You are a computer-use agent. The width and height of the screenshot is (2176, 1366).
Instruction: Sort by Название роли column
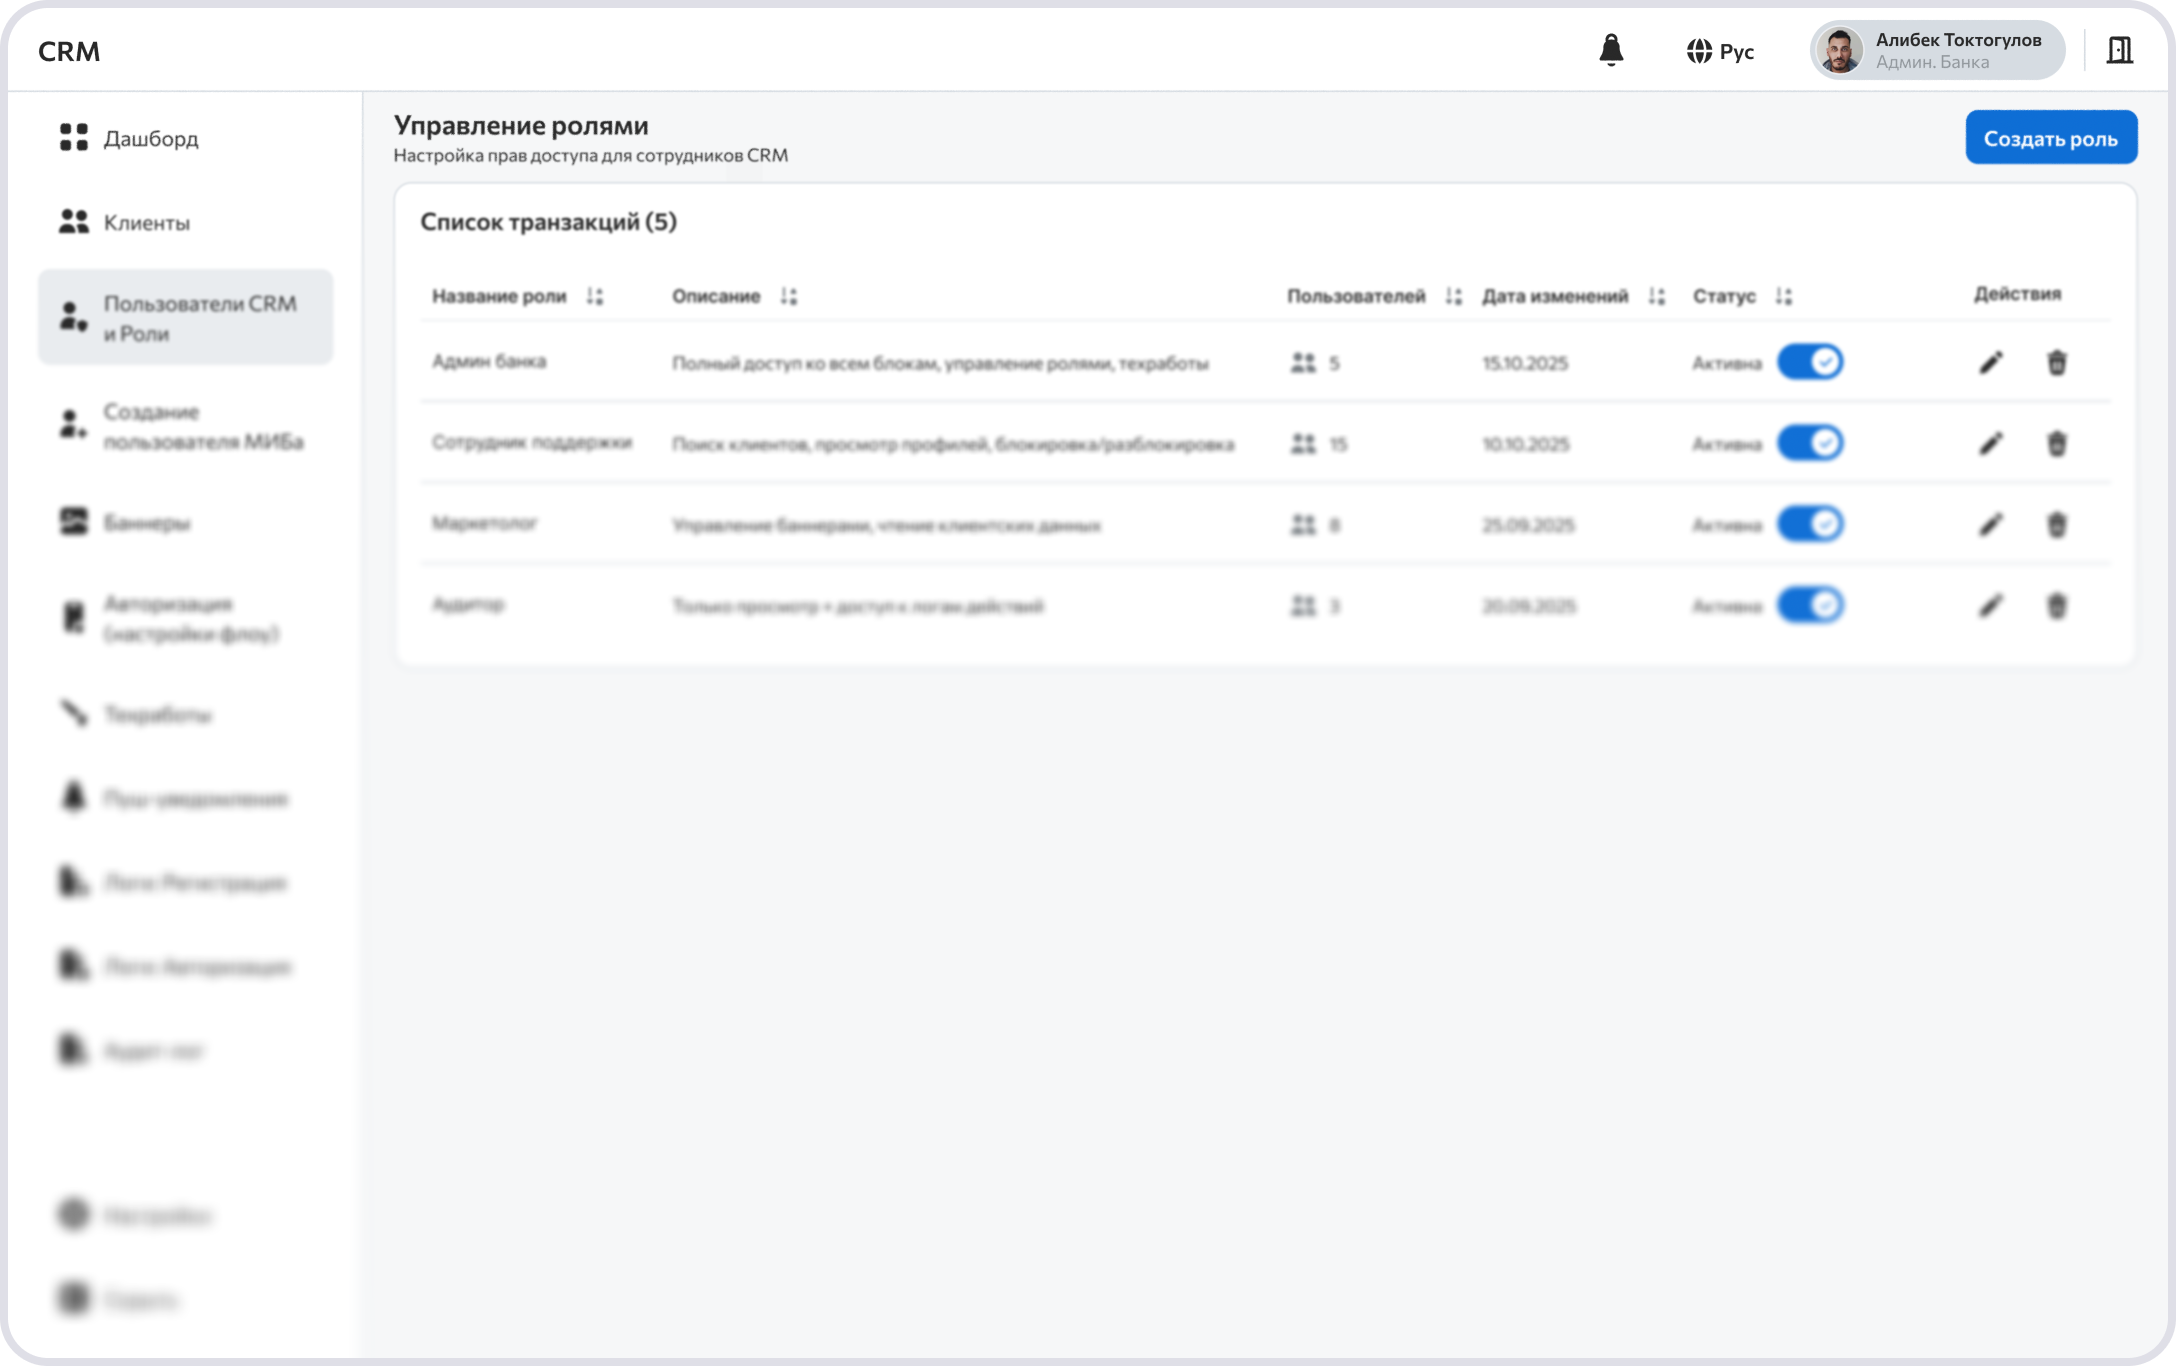point(595,296)
